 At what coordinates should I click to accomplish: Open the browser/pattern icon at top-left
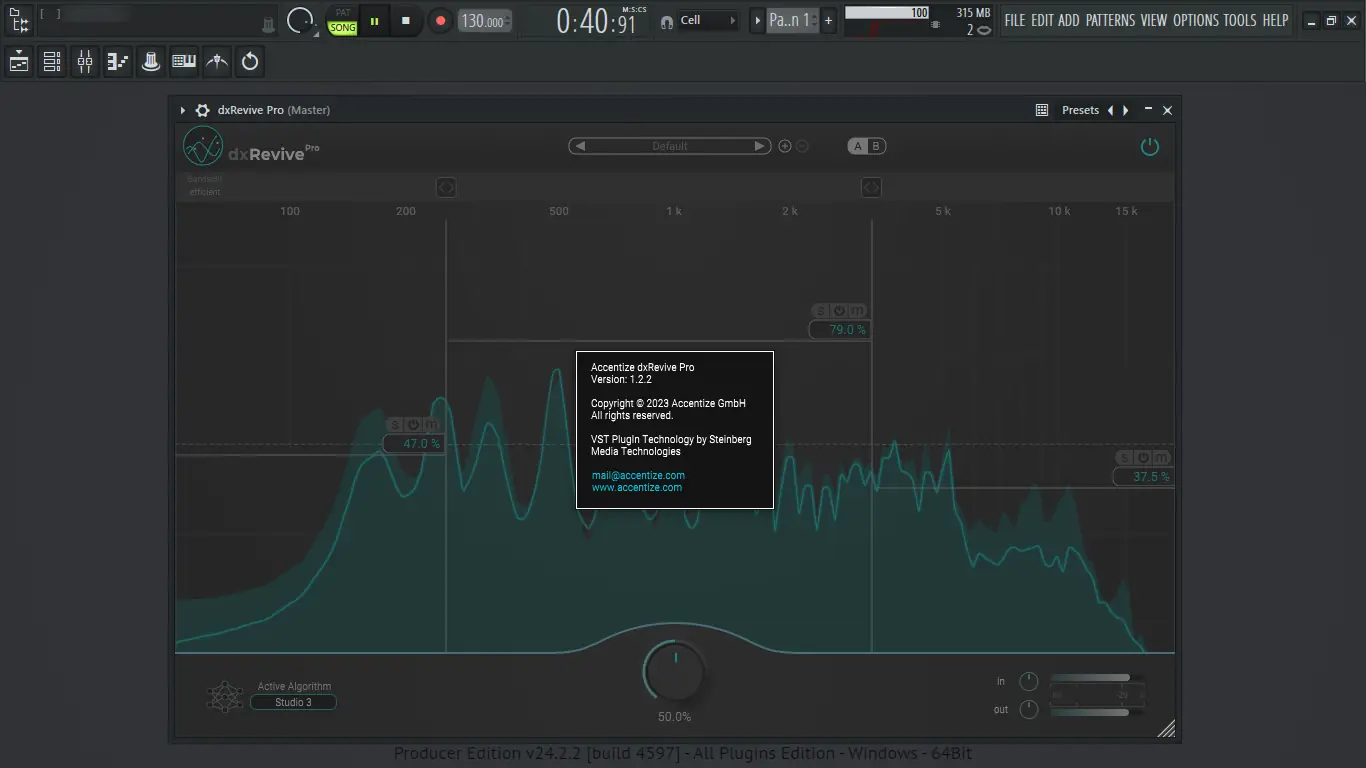19,20
